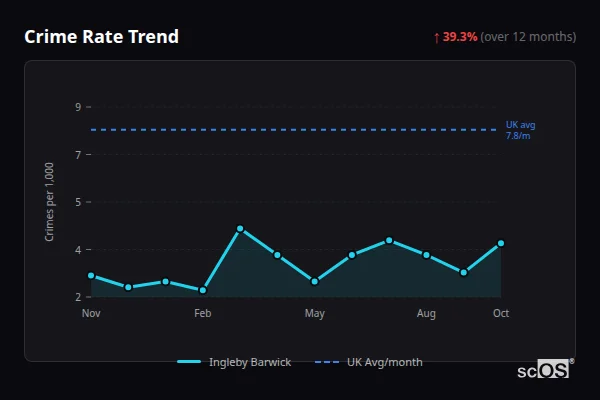600x400 pixels.
Task: Click the red upward trend arrow
Action: point(437,38)
